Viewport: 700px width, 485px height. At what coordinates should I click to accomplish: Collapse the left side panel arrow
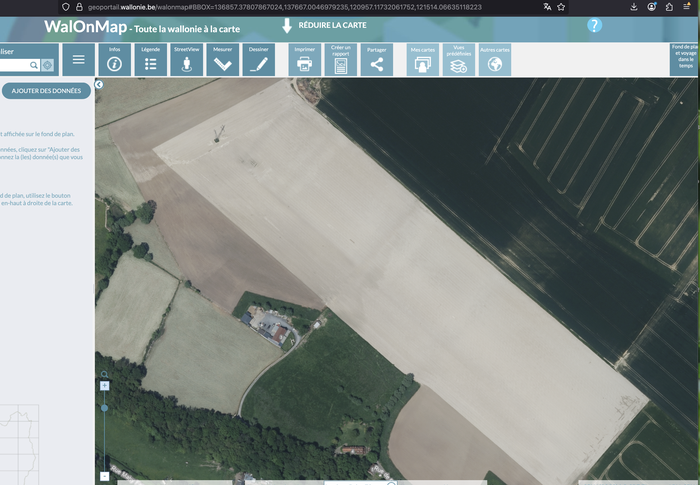point(100,85)
